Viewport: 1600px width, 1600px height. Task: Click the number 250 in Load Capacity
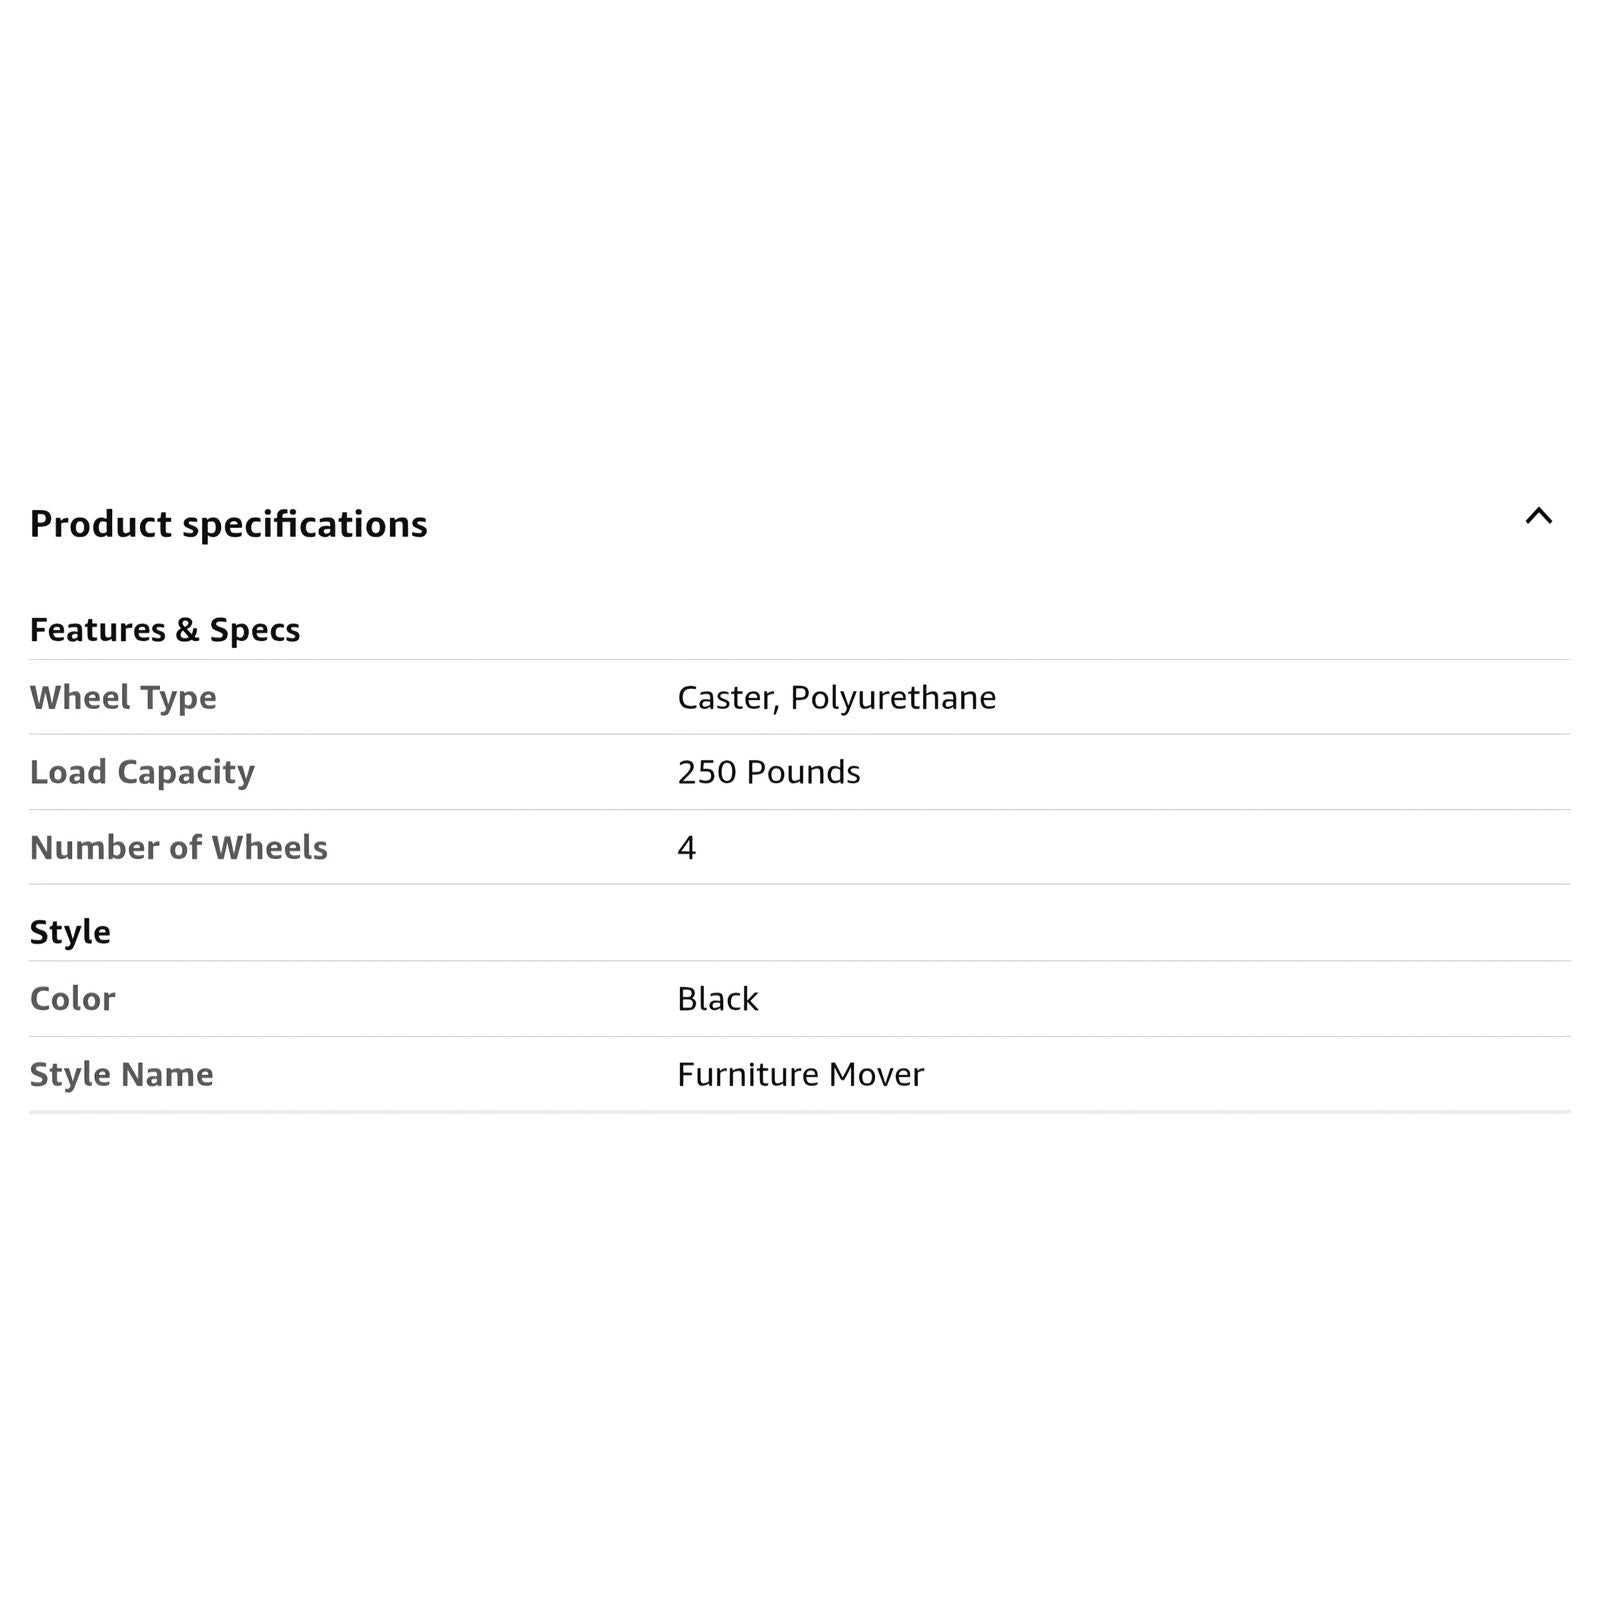point(706,772)
